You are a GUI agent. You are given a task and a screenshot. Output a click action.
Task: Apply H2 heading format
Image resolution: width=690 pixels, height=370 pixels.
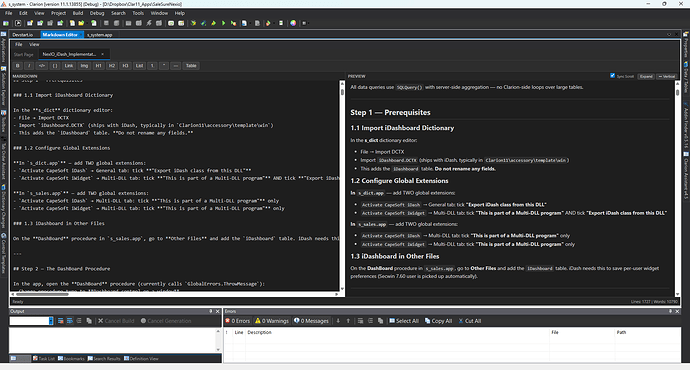pyautogui.click(x=112, y=66)
